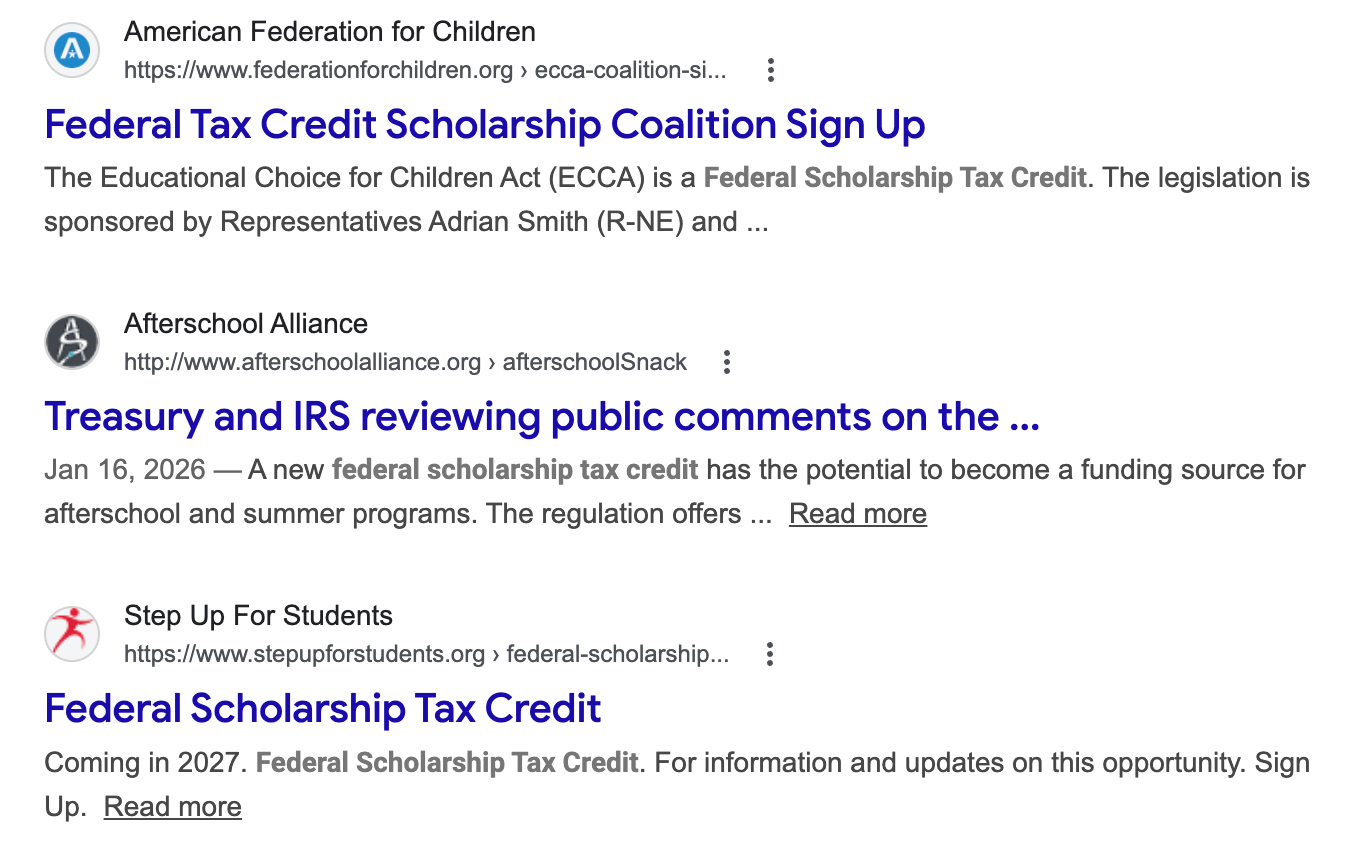Open the "Federal Scholarship Tax Credit" result title
Screen dimensions: 1372x860
tap(323, 709)
